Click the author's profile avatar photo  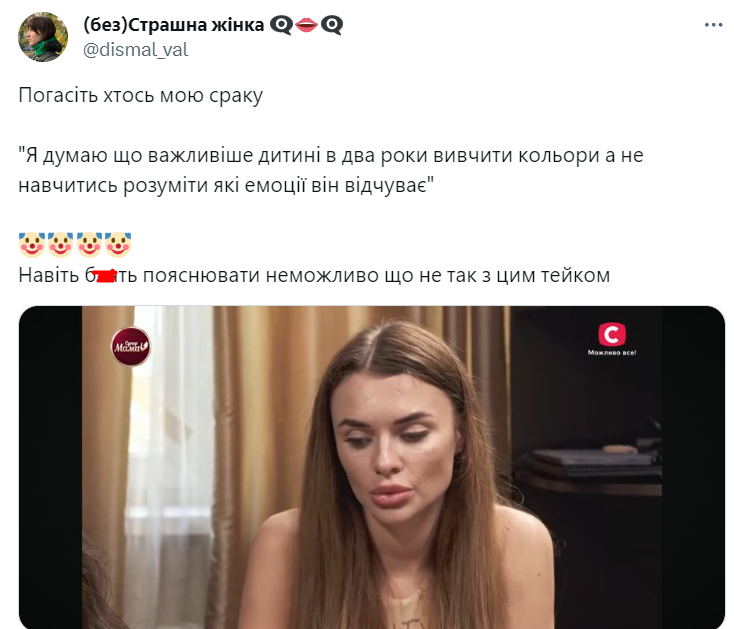(43, 37)
